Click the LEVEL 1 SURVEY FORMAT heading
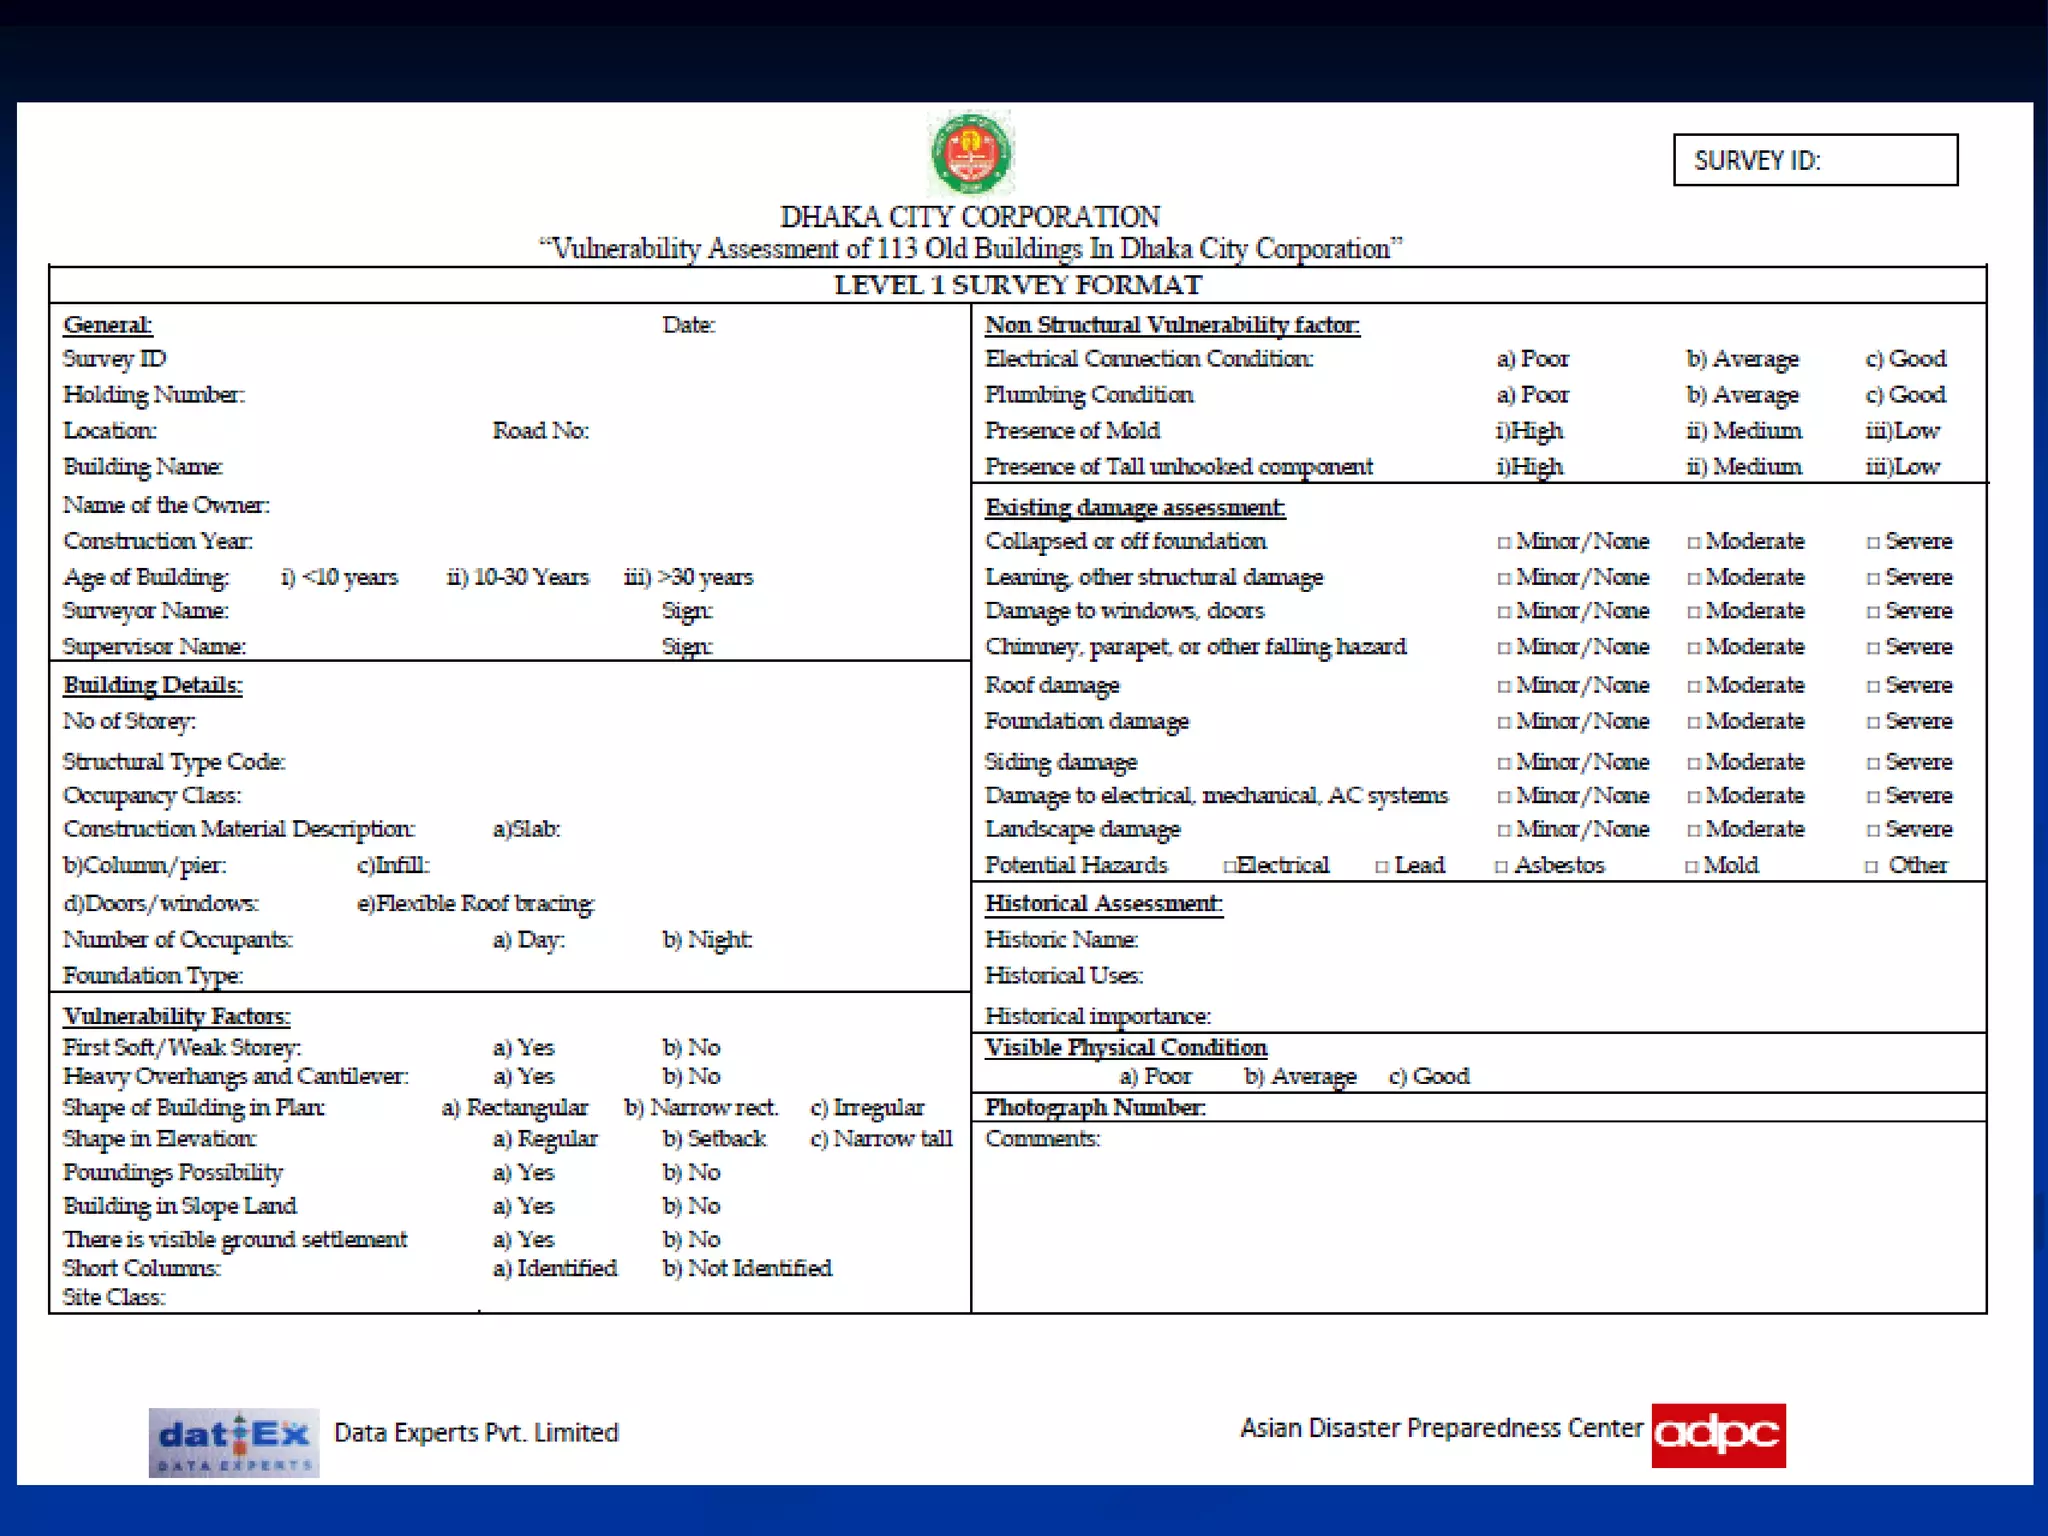Image resolution: width=2048 pixels, height=1536 pixels. pyautogui.click(x=1017, y=285)
